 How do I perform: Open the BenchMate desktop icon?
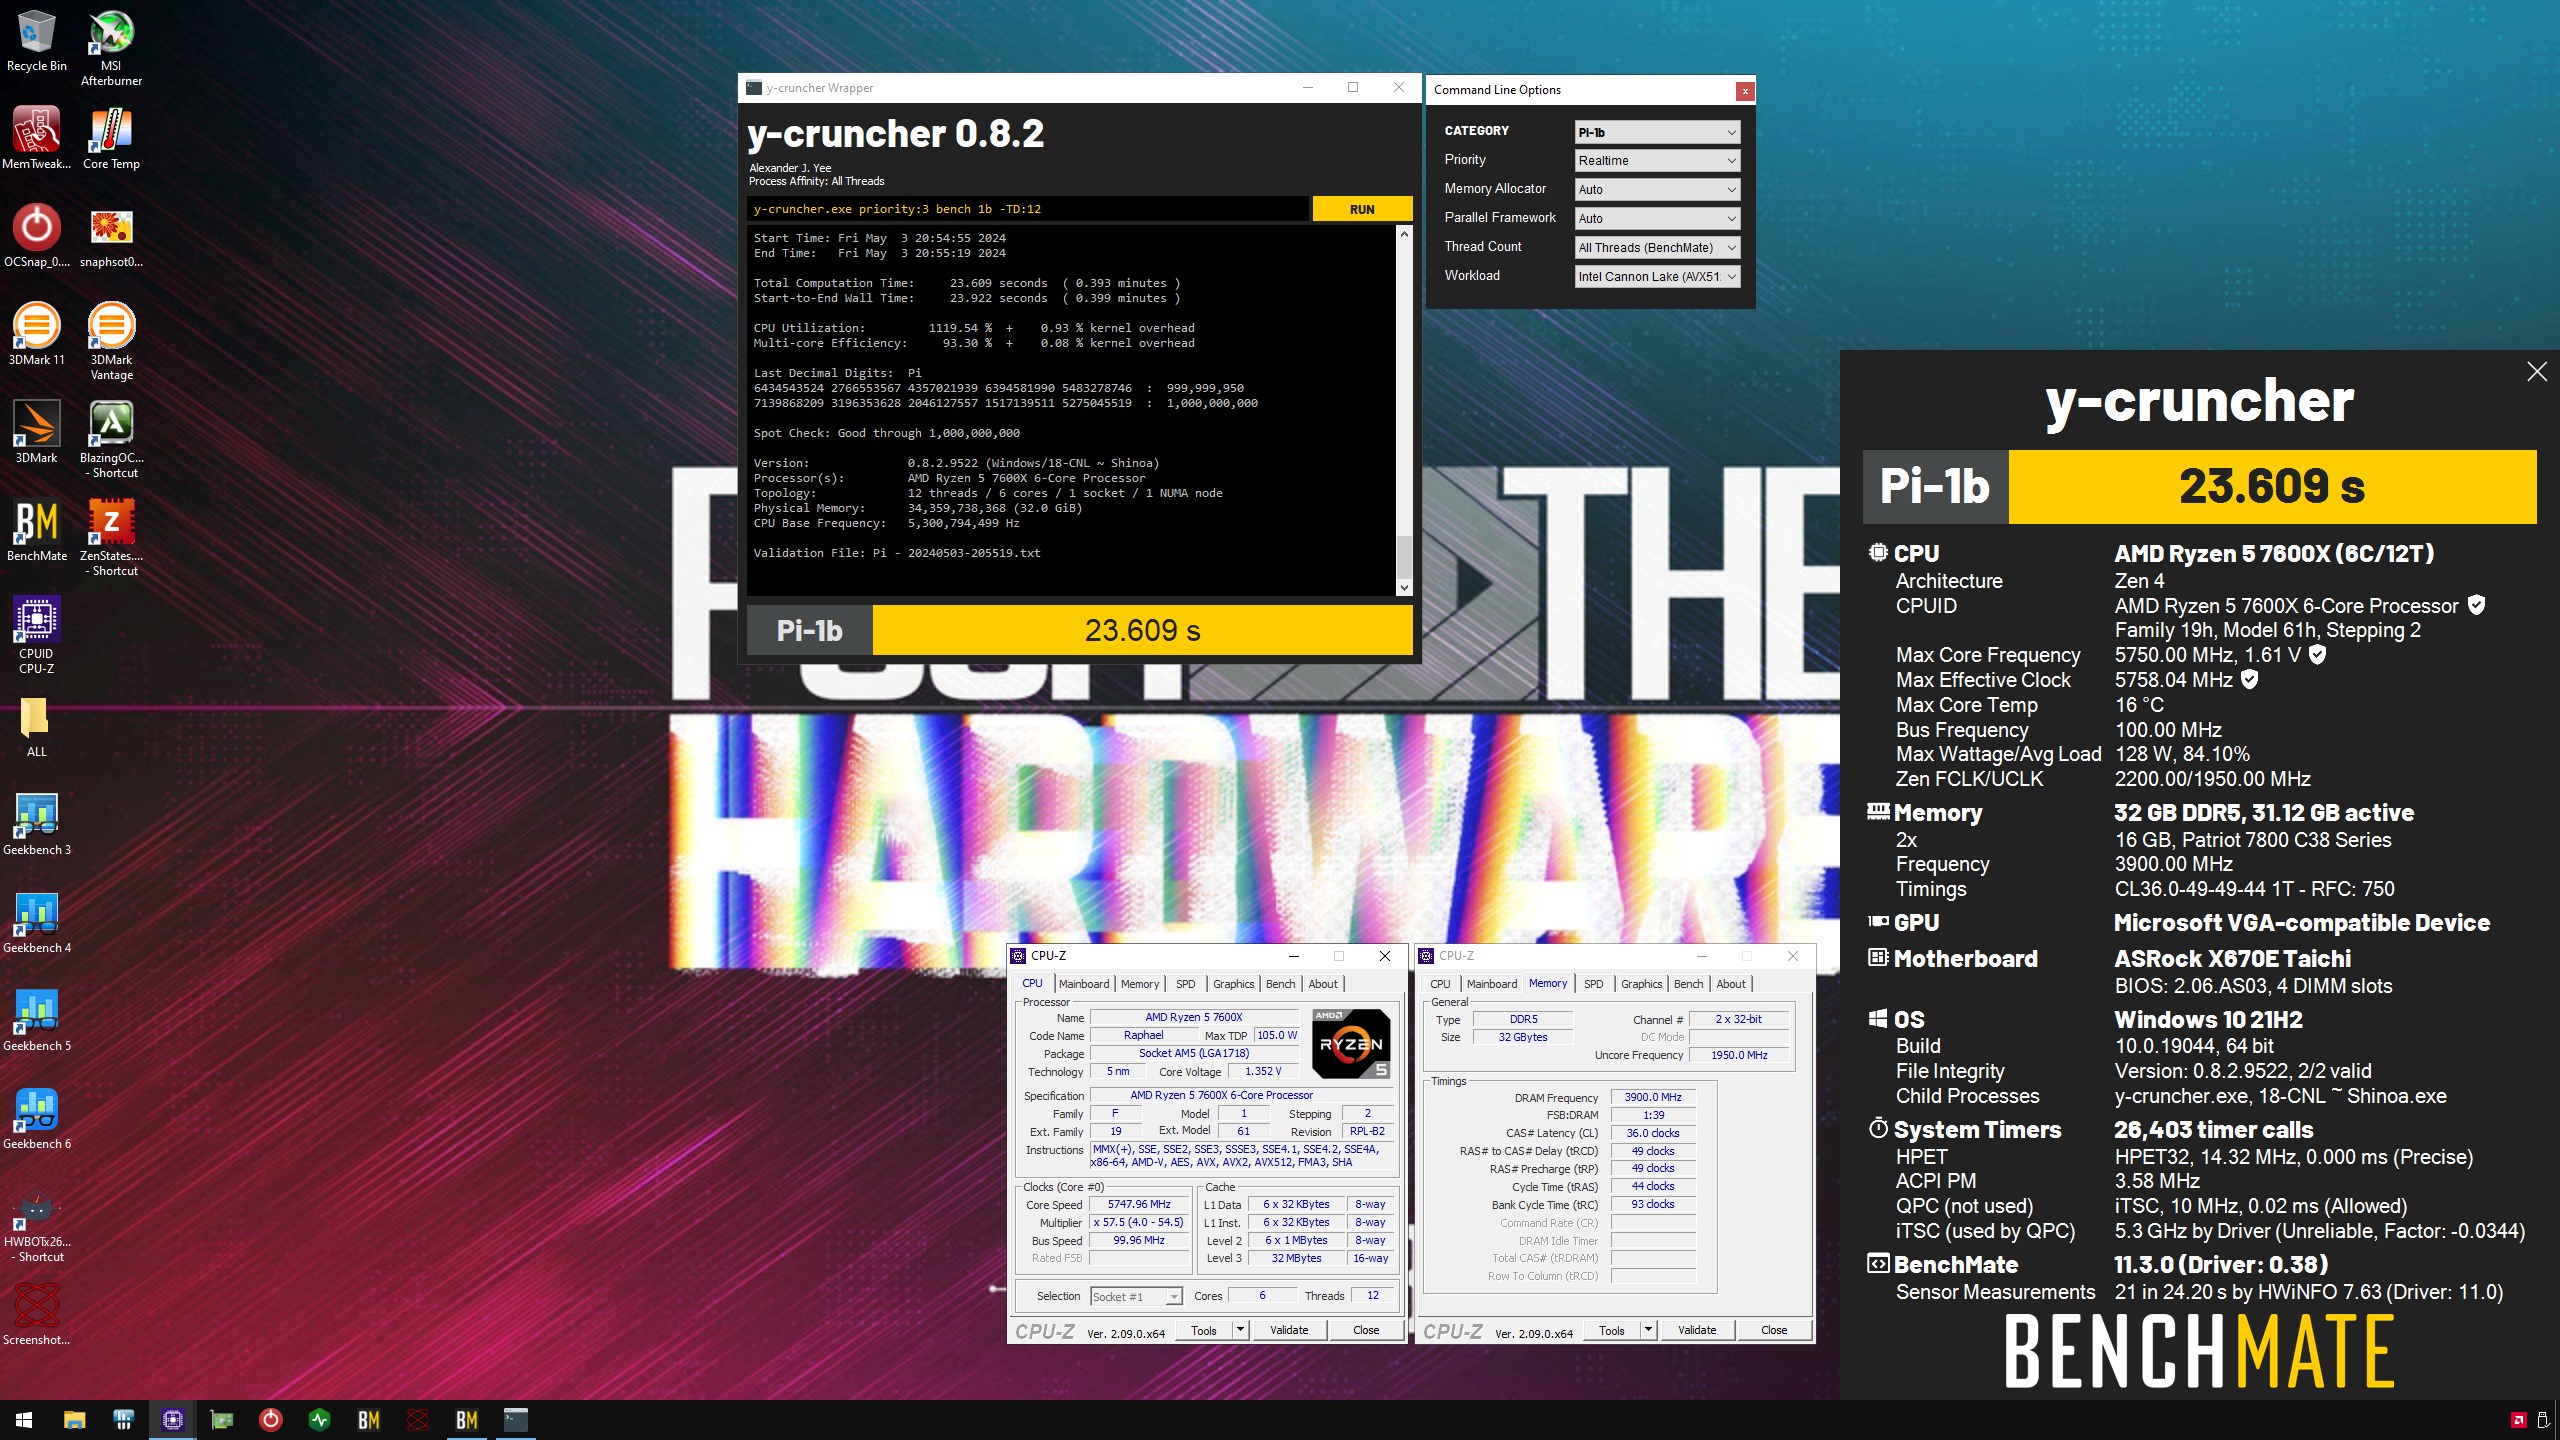tap(37, 530)
